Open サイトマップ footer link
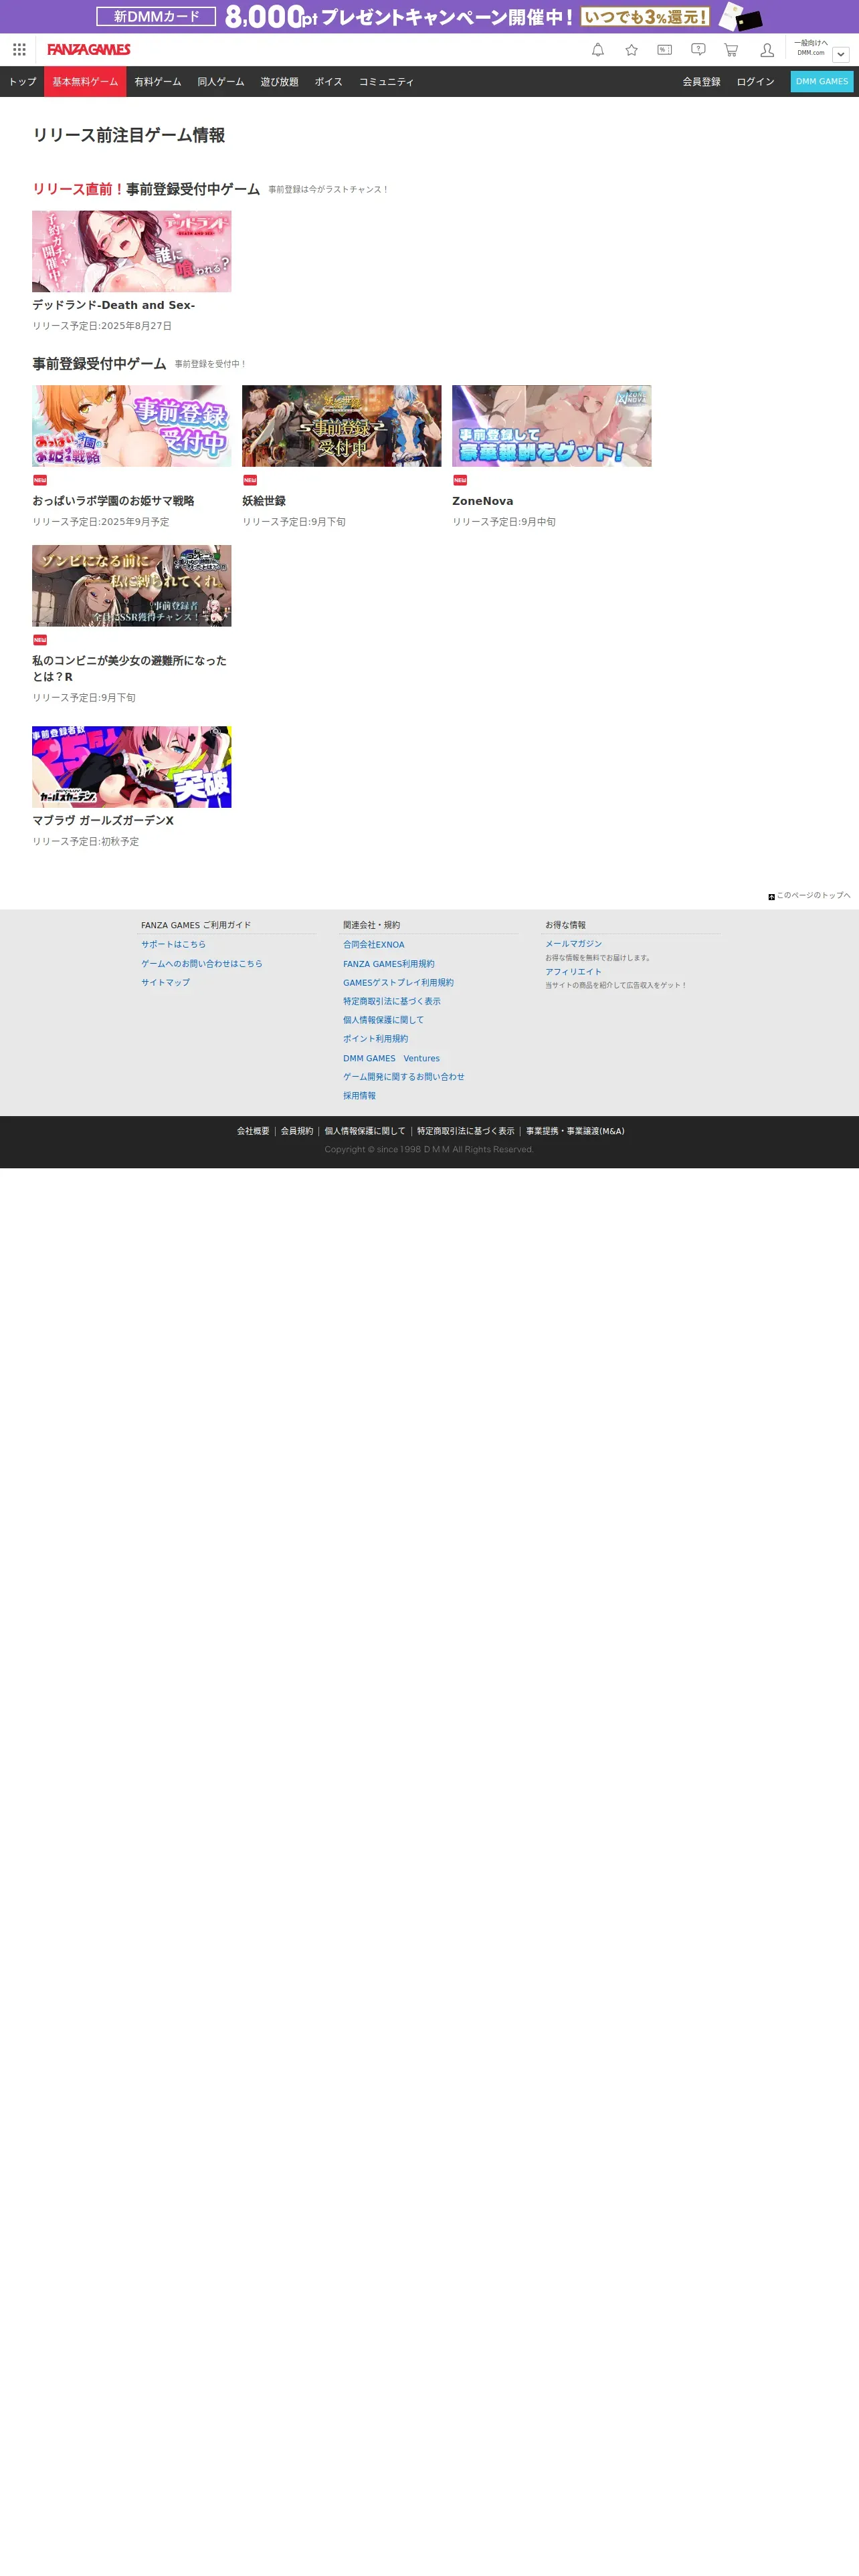This screenshot has height=2576, width=859. [165, 983]
